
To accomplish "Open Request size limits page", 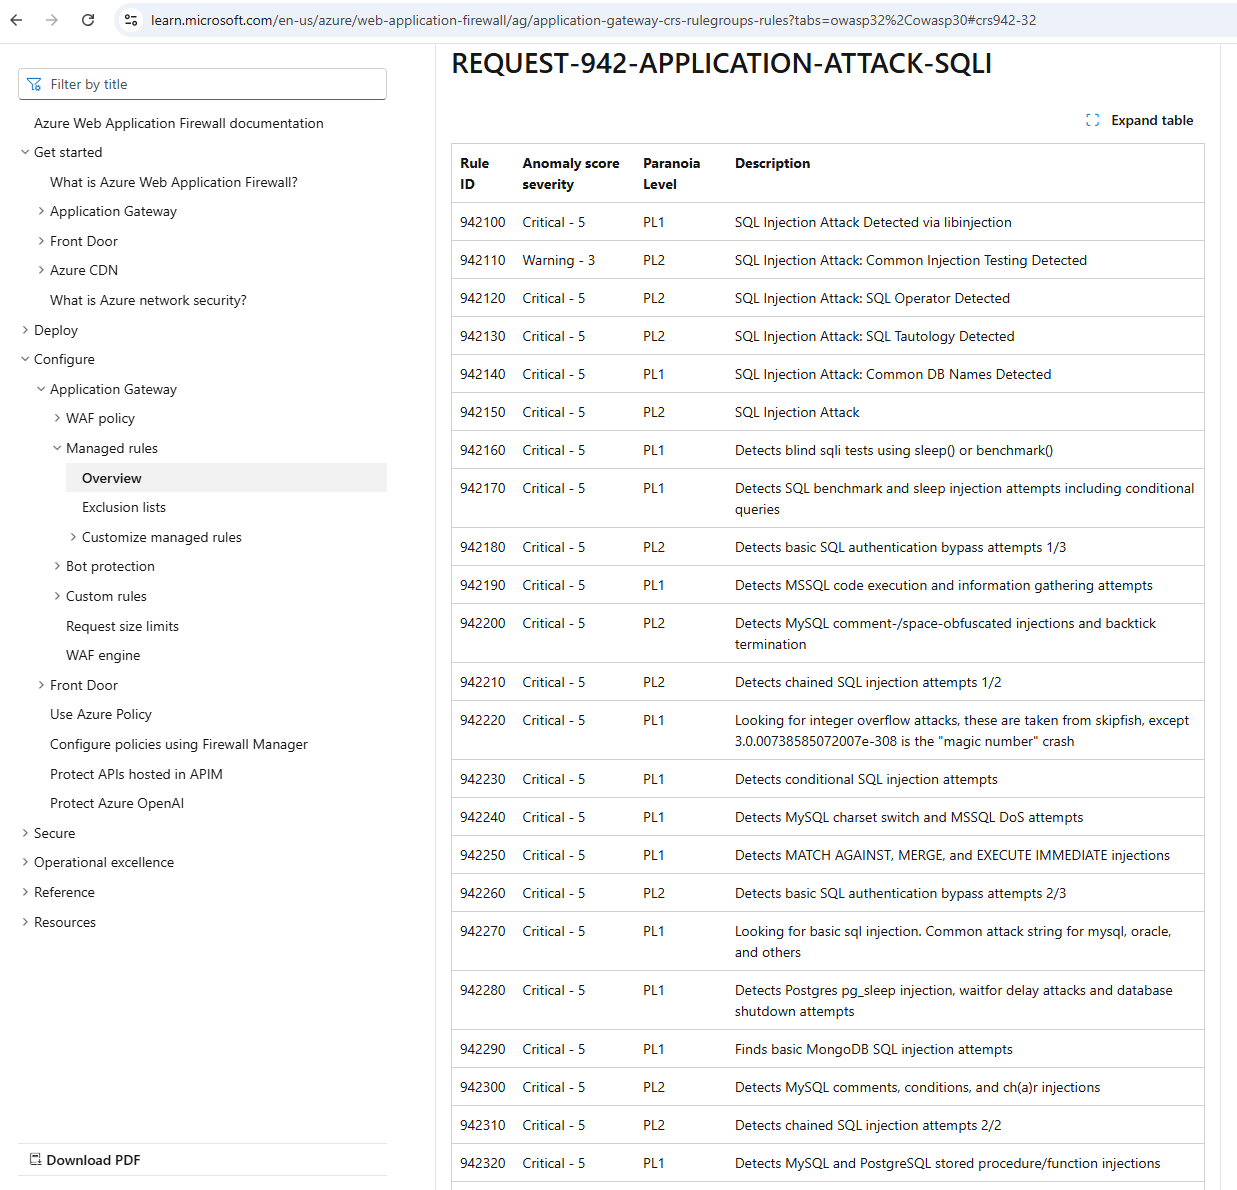I will [122, 626].
